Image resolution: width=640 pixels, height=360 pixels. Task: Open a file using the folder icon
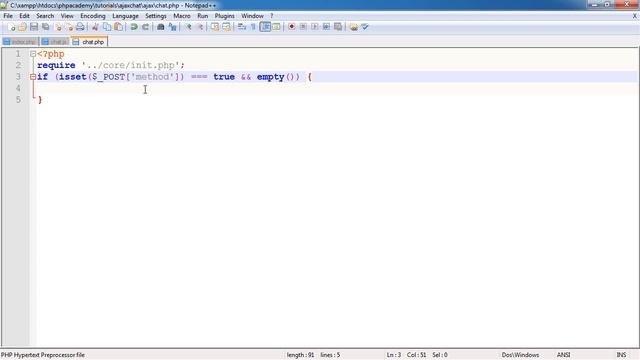point(22,27)
